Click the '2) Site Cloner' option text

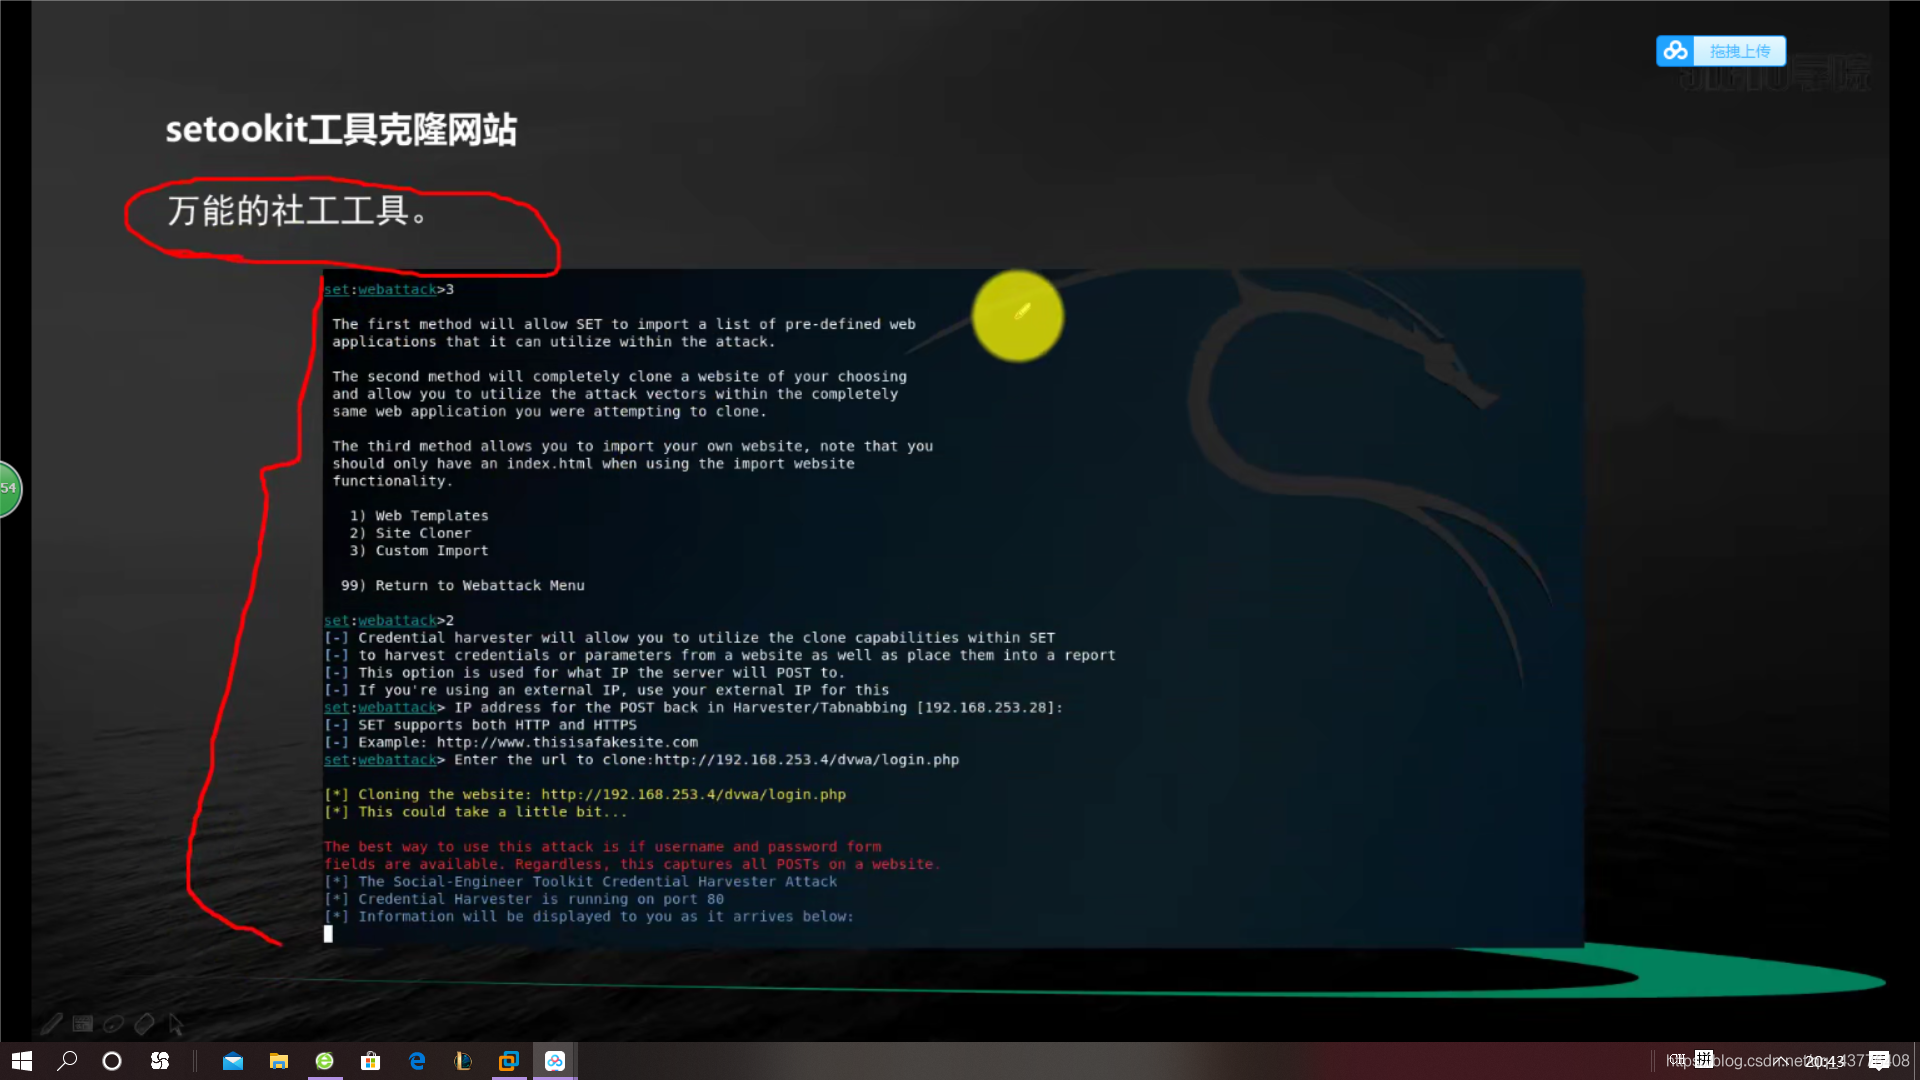click(410, 533)
